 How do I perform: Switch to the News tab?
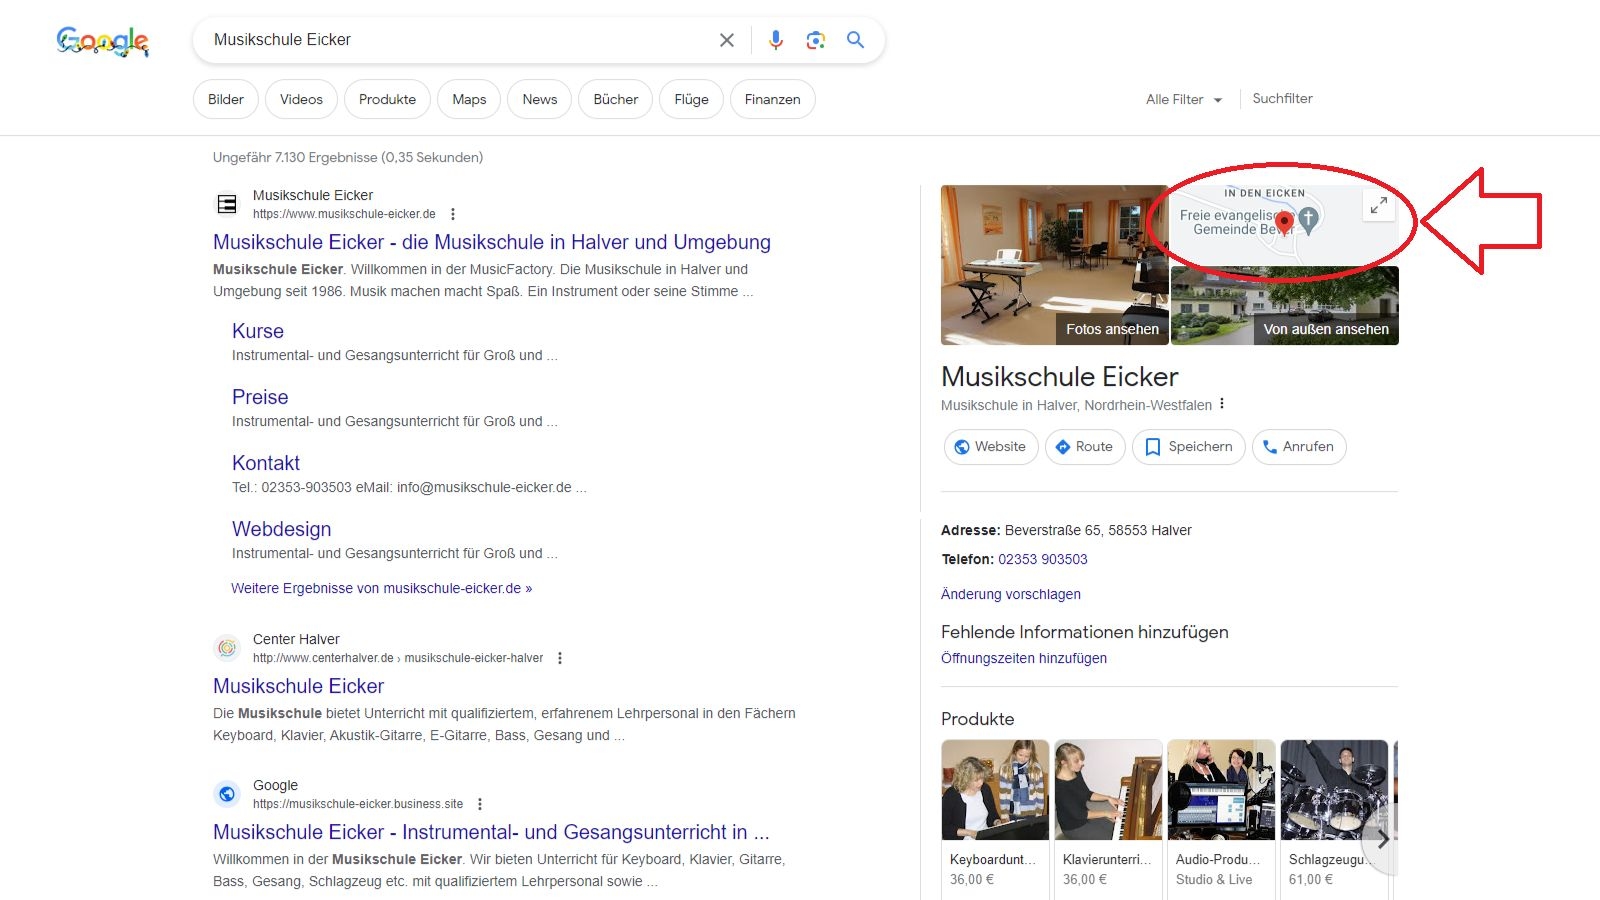(x=540, y=99)
